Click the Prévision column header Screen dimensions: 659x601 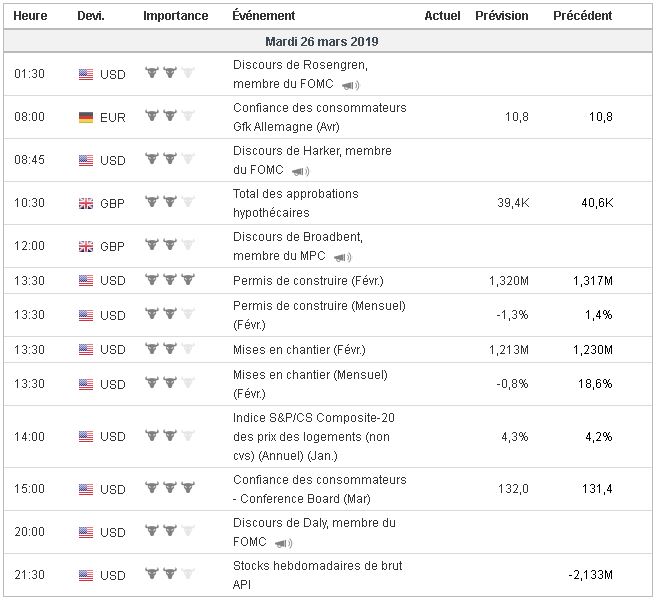[502, 16]
